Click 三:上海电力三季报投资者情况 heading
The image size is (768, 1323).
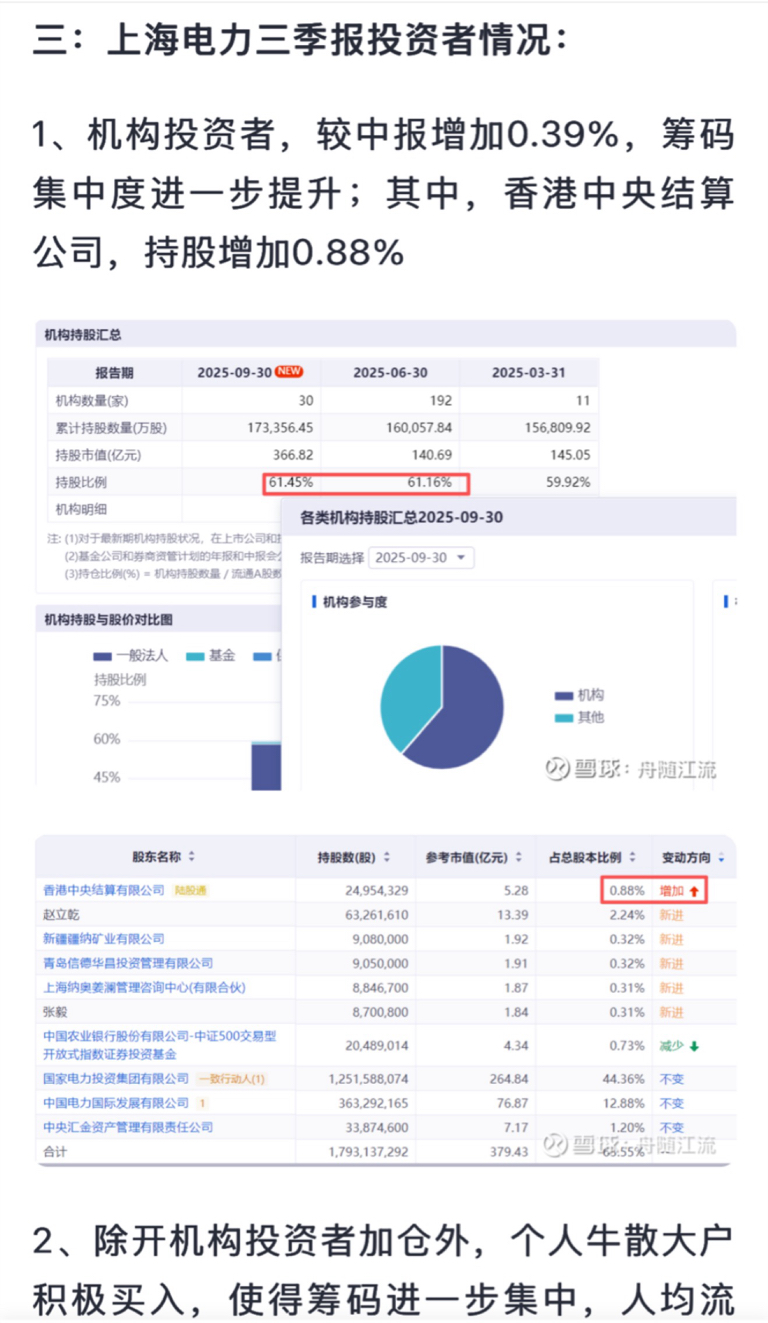[x=302, y=41]
